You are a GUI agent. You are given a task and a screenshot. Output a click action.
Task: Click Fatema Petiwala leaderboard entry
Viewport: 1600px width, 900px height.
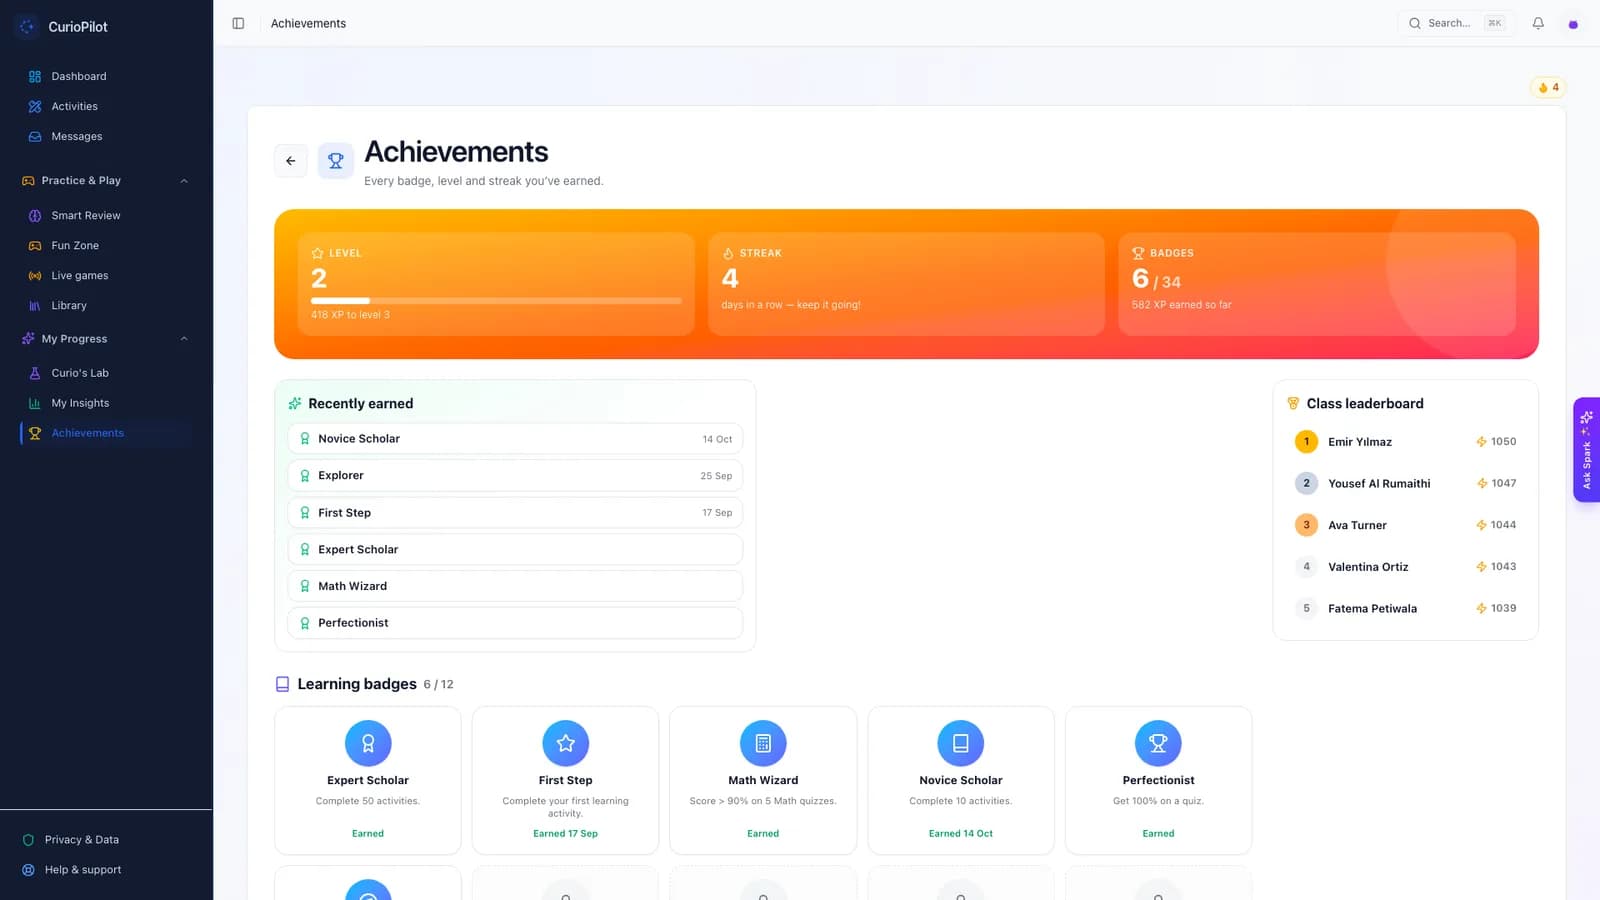[x=1405, y=608]
